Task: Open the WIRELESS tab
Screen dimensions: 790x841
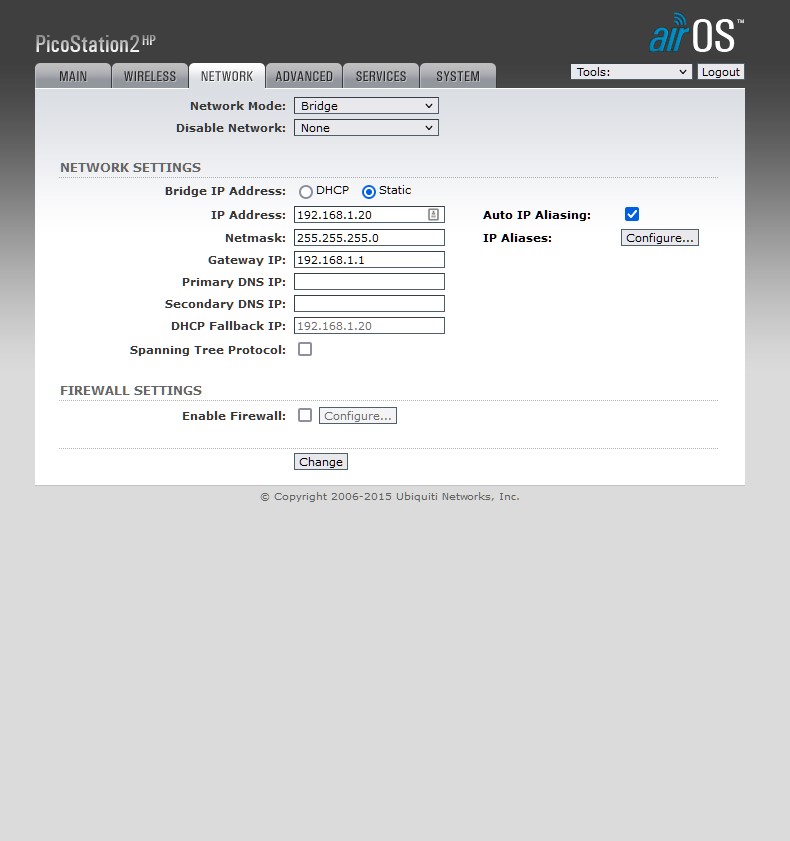Action: [x=150, y=76]
